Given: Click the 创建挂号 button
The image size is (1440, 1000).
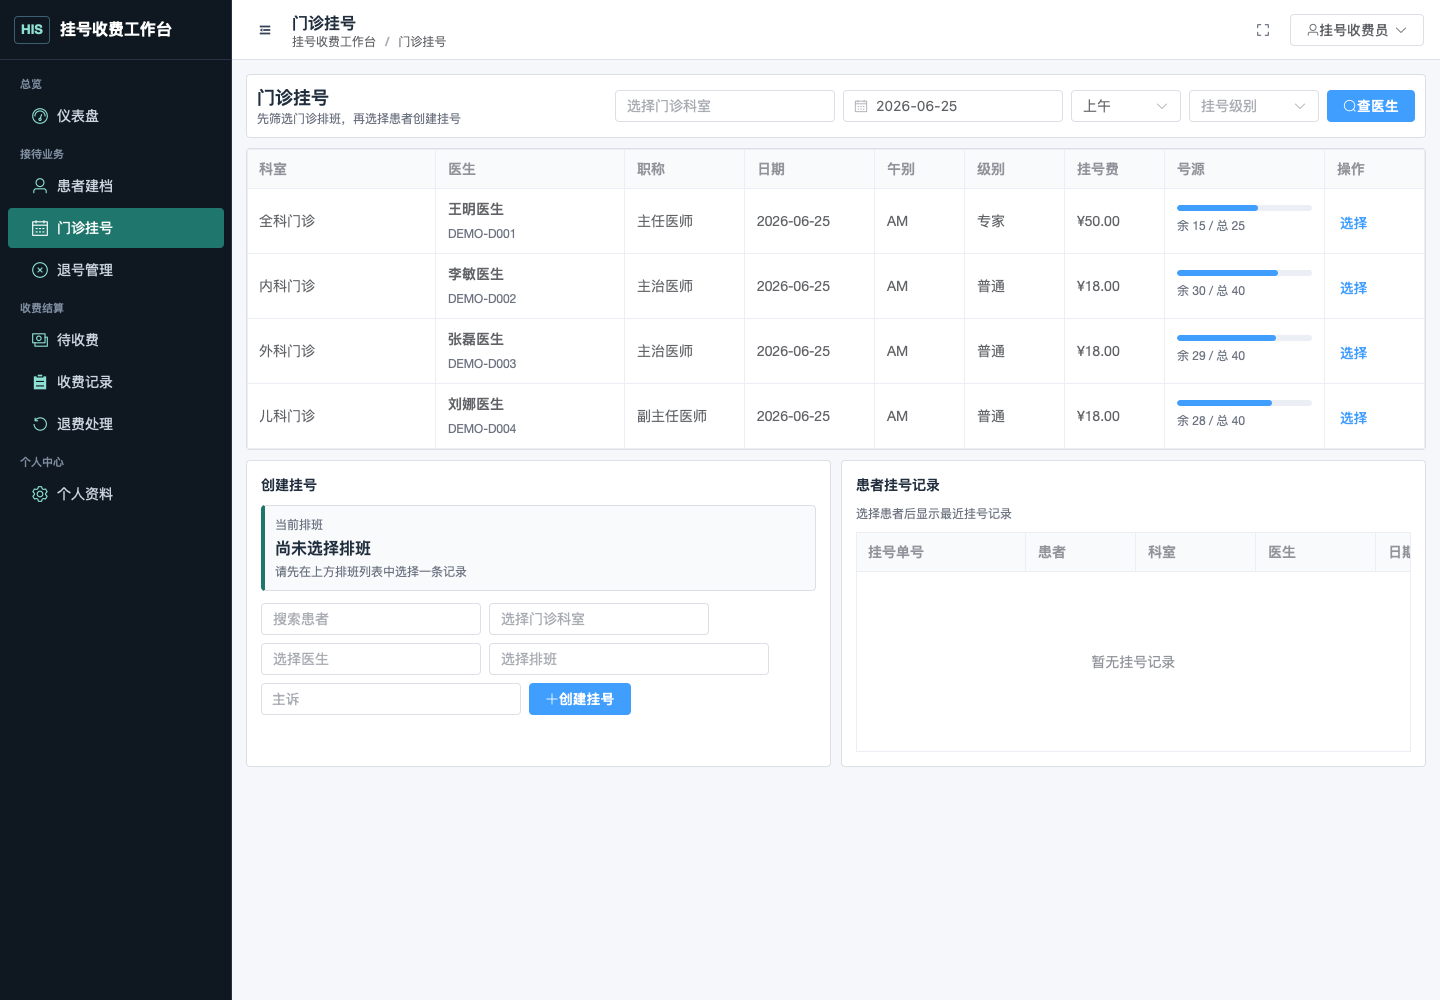Looking at the screenshot, I should 580,699.
